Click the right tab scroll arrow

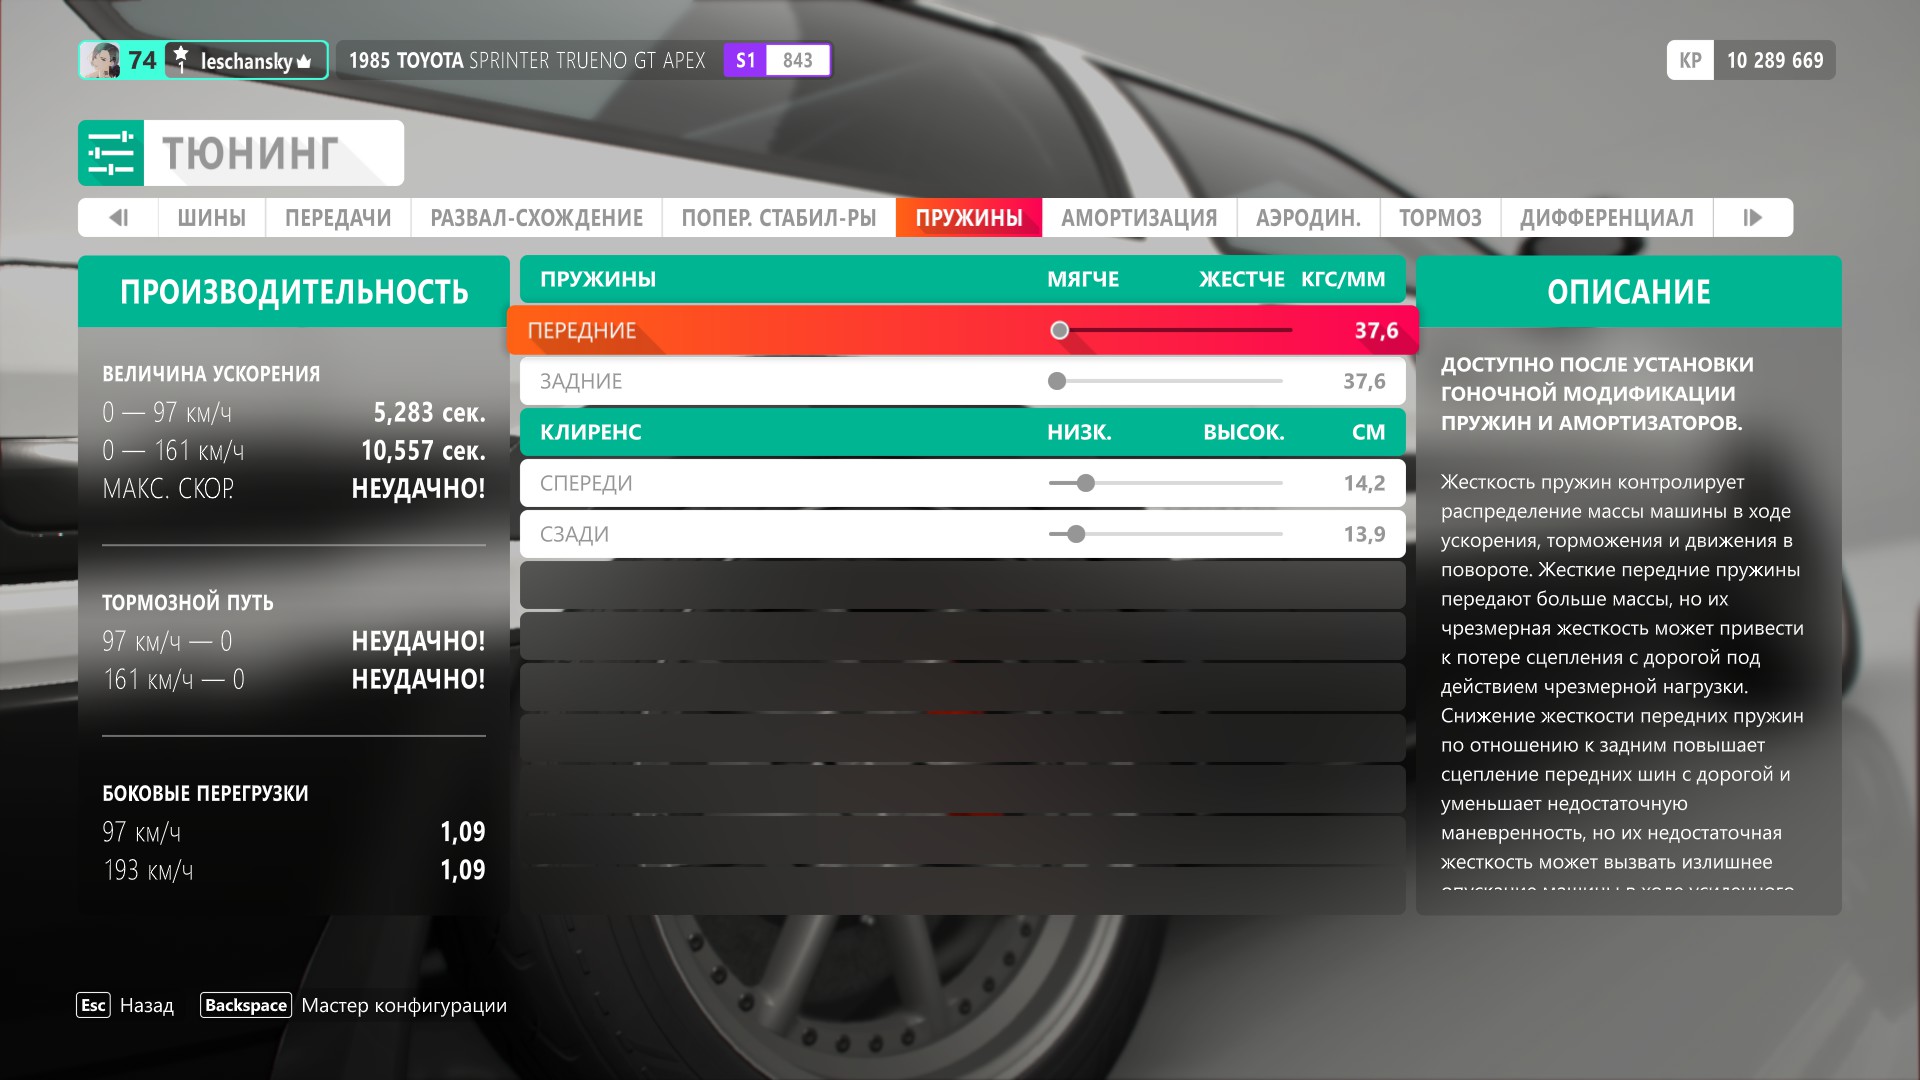tap(1752, 218)
